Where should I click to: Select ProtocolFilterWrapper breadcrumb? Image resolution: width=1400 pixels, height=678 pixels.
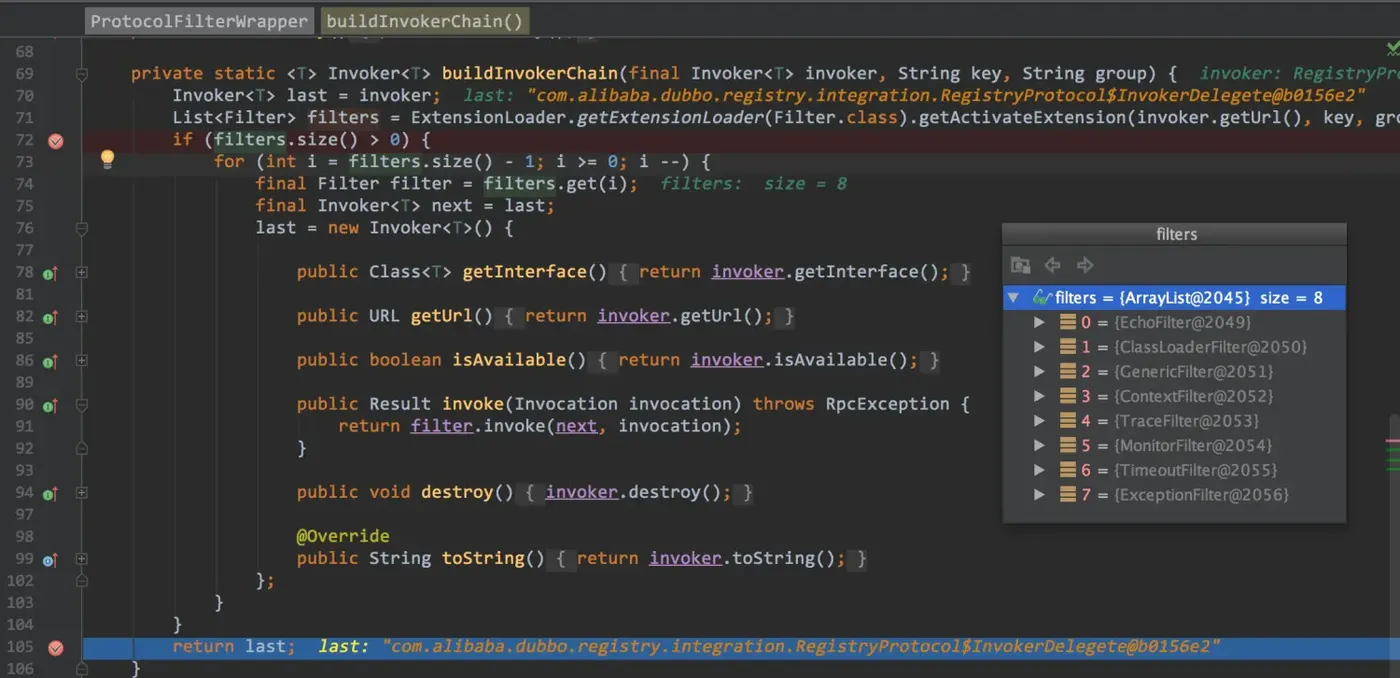pos(199,21)
